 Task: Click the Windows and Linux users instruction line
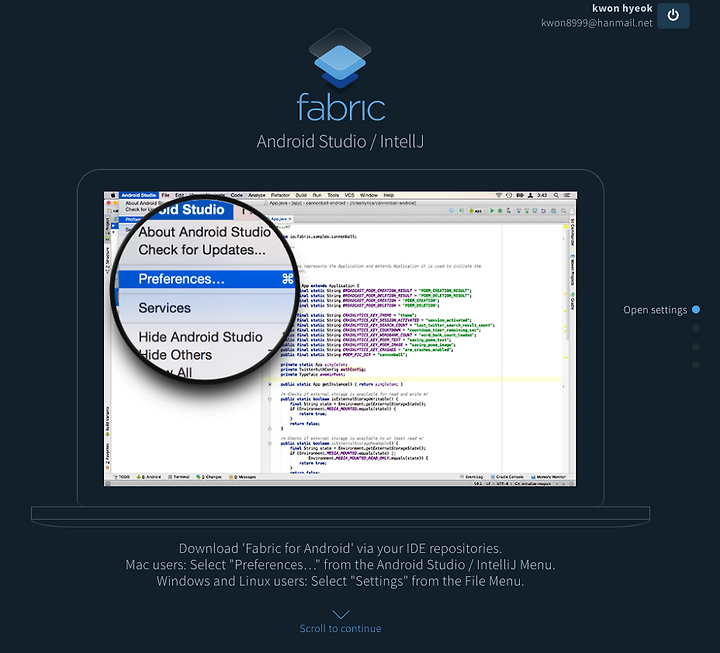point(340,581)
